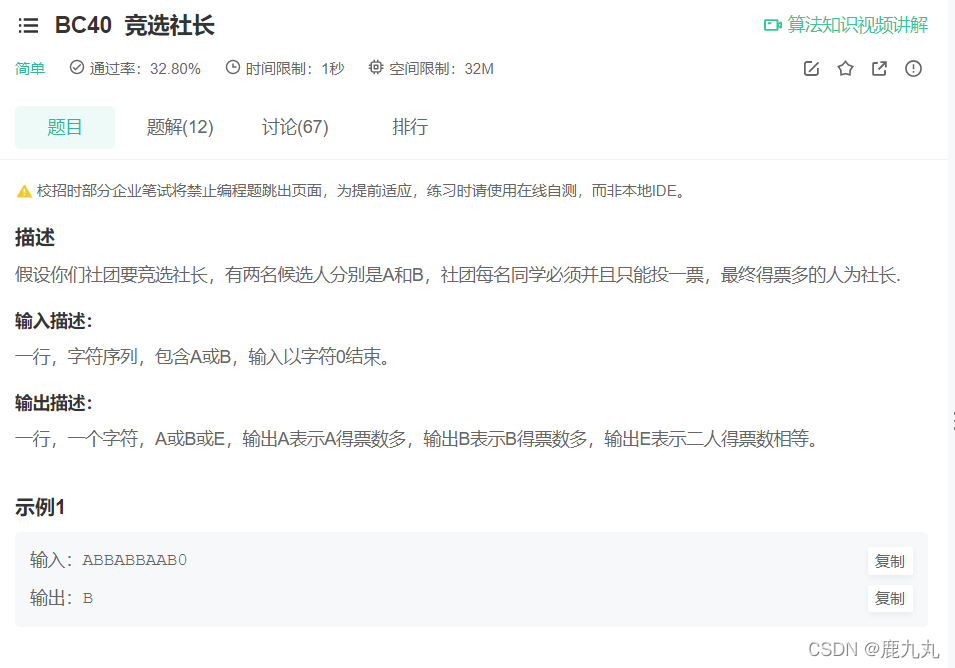The height and width of the screenshot is (668, 955).
Task: Favorite this problem with star icon
Action: point(845,68)
